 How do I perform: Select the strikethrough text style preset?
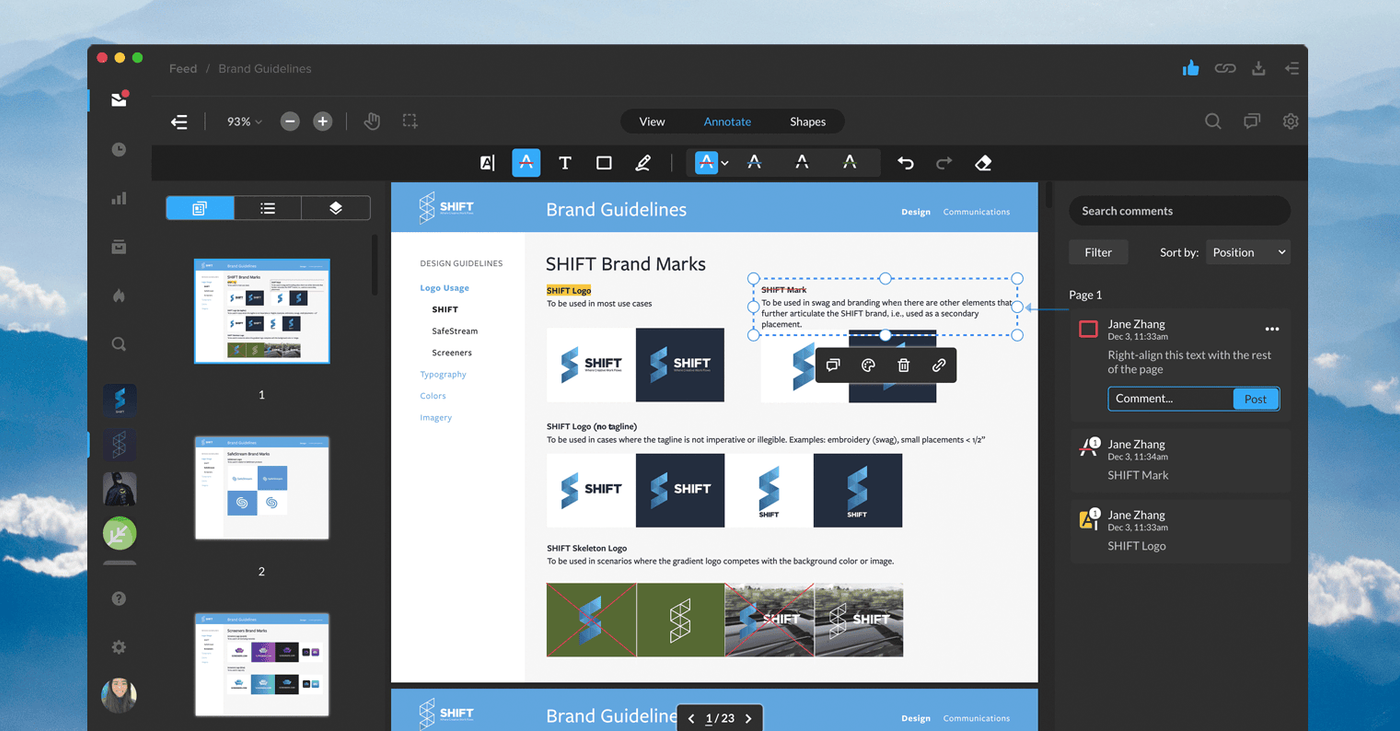click(x=755, y=163)
